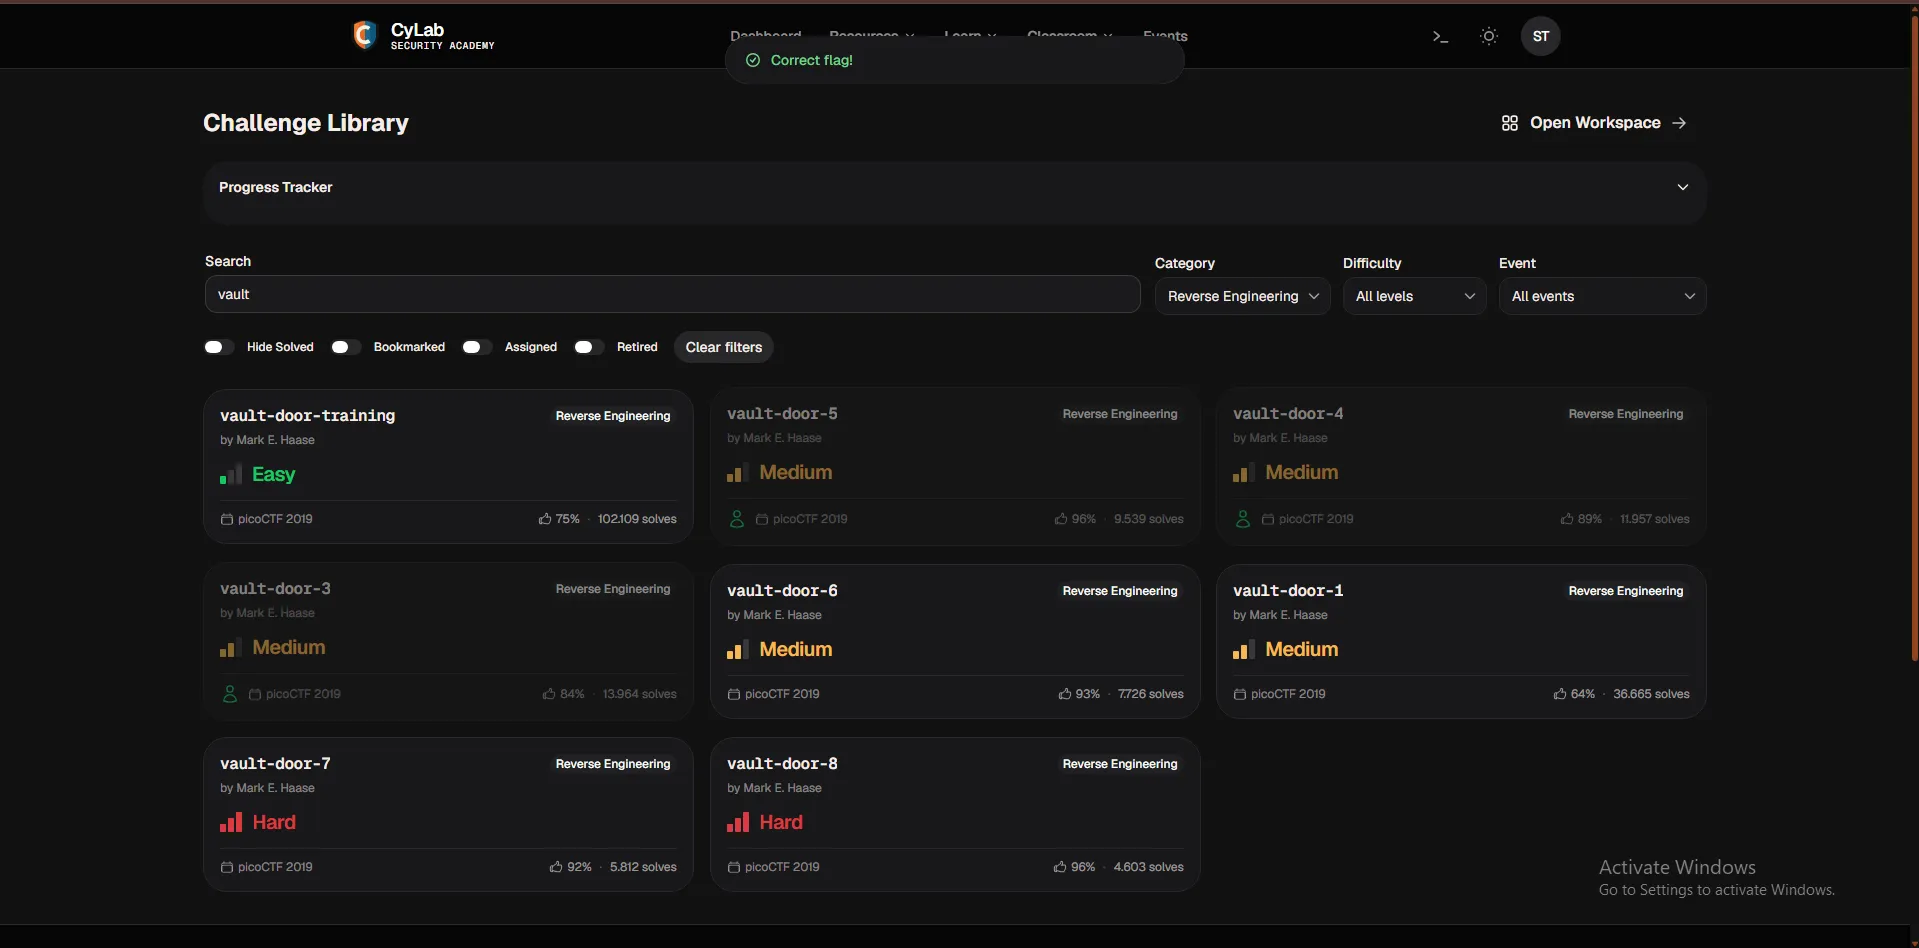Open the Category Reverse Engineering dropdown
The height and width of the screenshot is (948, 1919).
(1242, 296)
